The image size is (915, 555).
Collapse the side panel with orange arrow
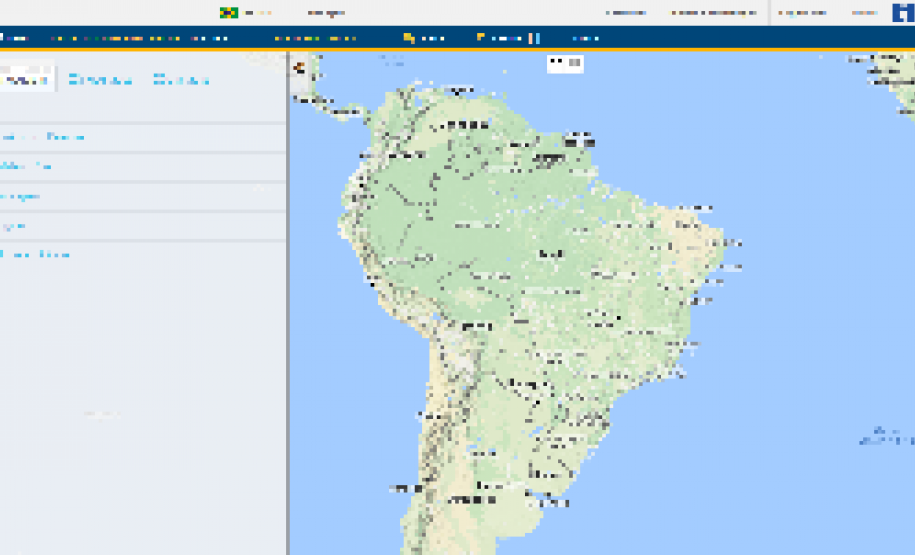pyautogui.click(x=299, y=68)
